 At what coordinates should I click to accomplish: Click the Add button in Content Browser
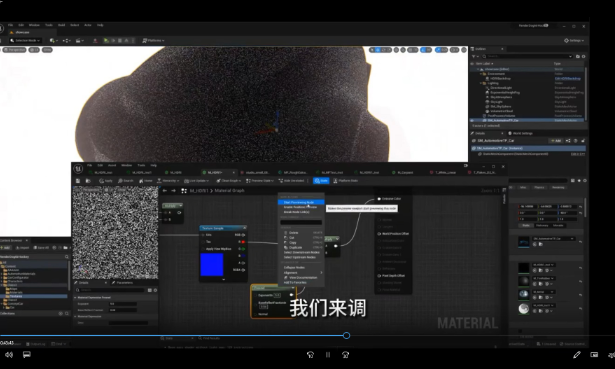[x=5, y=248]
